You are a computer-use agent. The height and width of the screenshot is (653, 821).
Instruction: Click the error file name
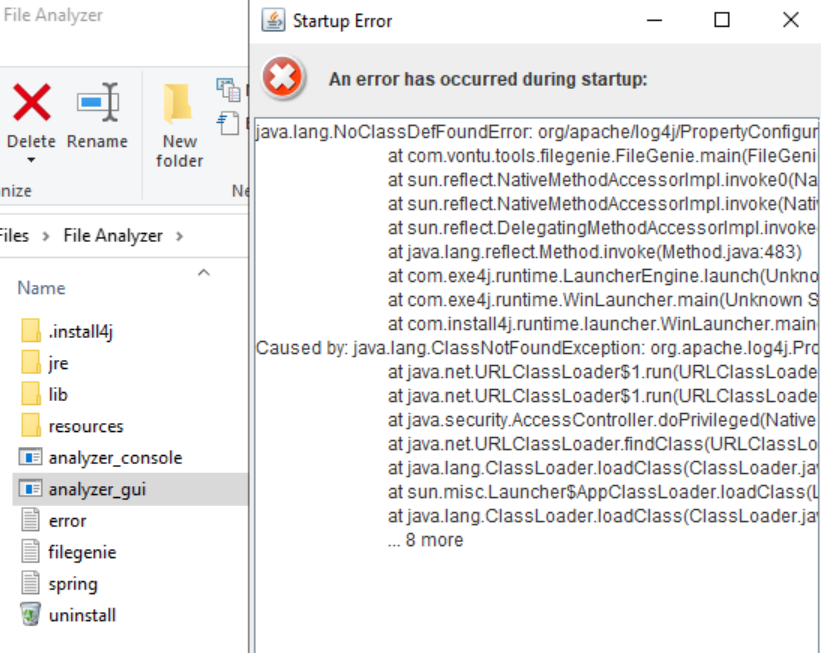coord(68,521)
